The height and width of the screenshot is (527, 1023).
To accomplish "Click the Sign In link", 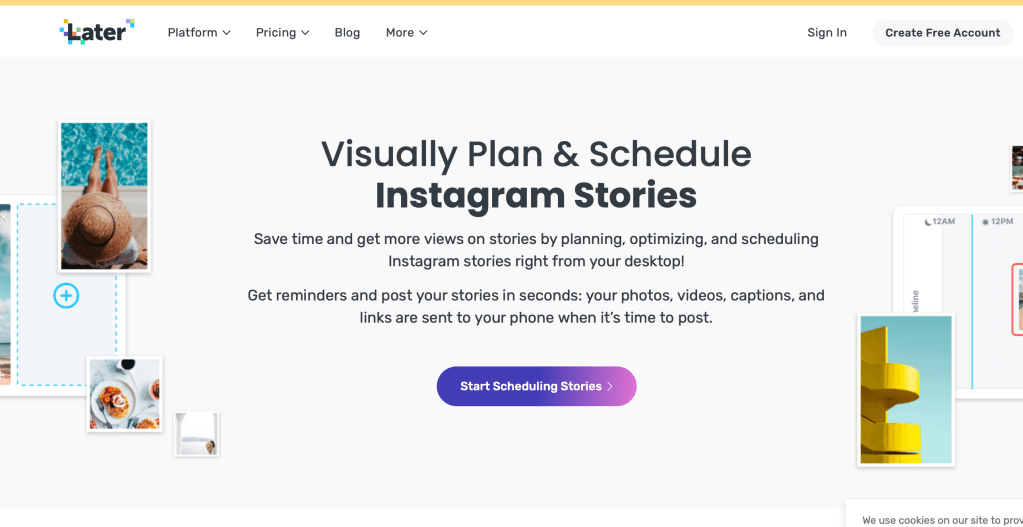I will coord(827,33).
